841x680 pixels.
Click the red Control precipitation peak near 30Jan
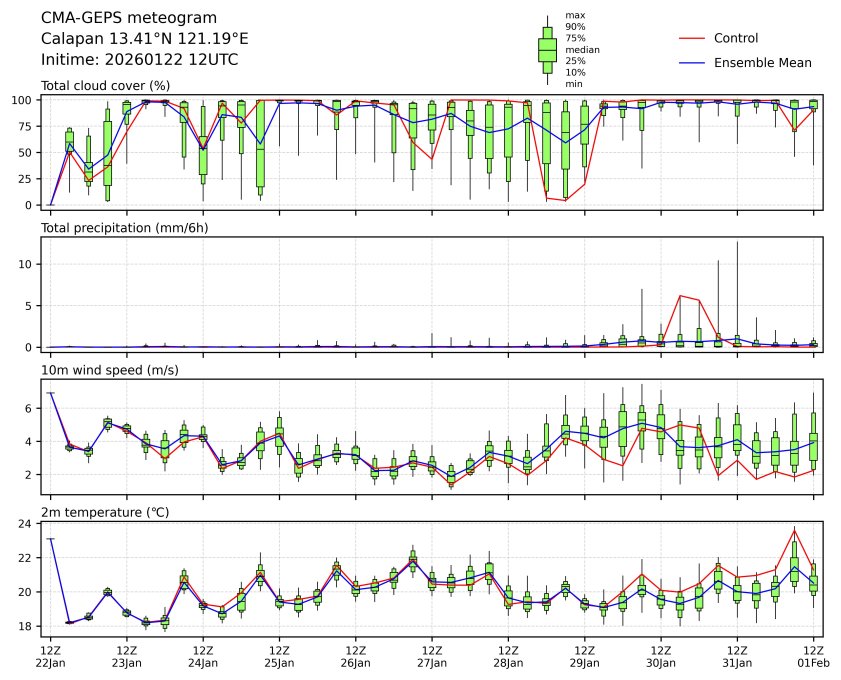click(680, 296)
